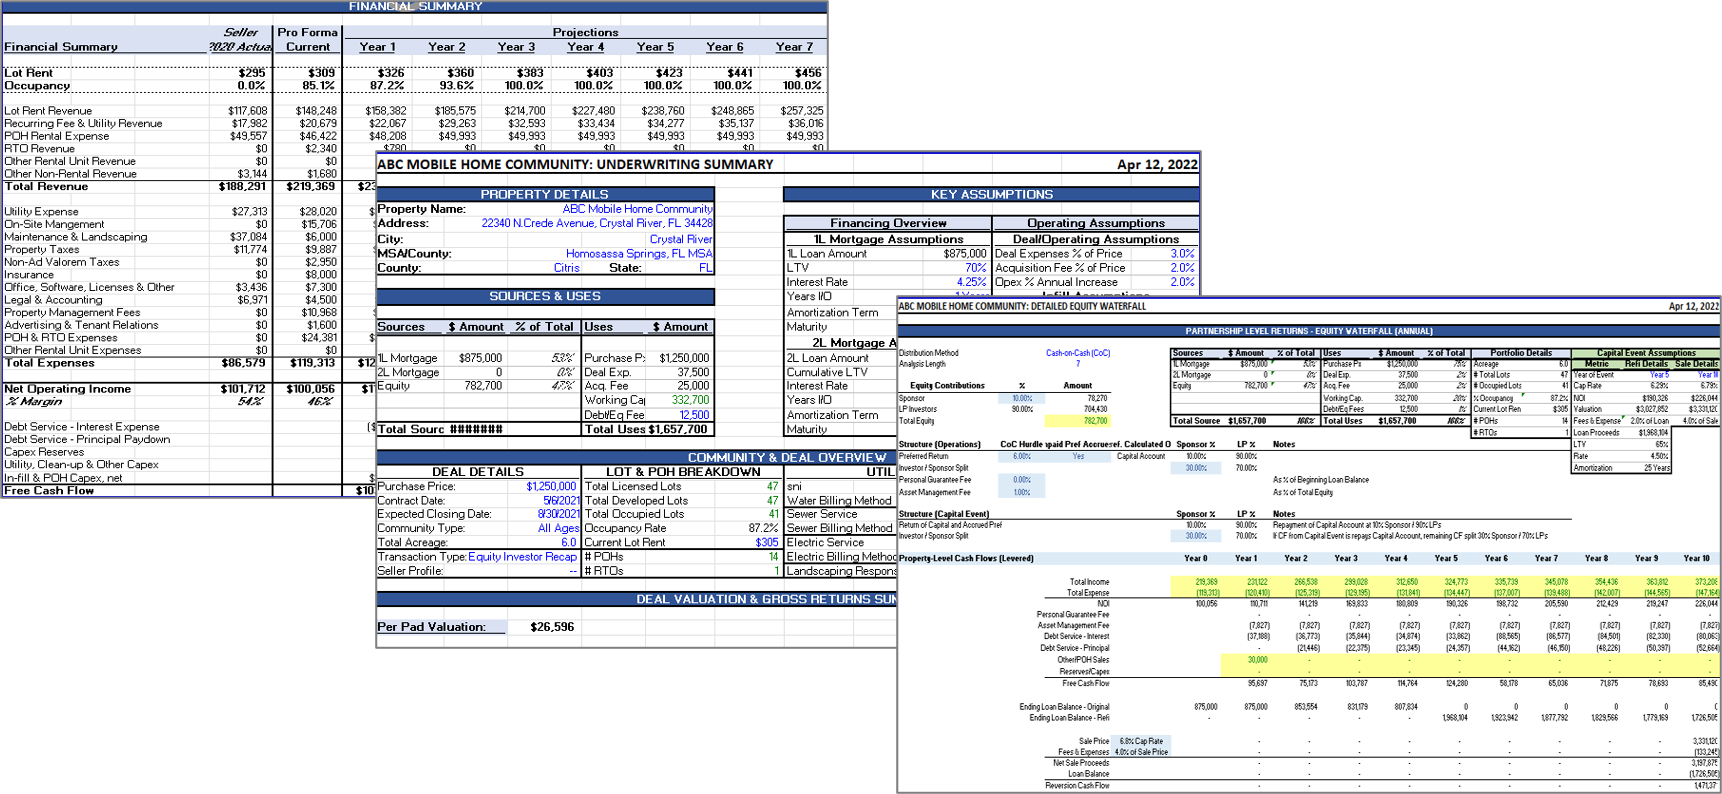Select the 5/6/2021 Contract Date value

click(x=560, y=501)
